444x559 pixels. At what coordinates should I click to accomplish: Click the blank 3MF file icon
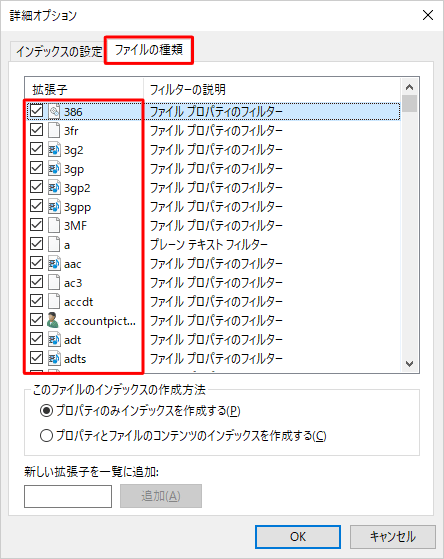pyautogui.click(x=54, y=225)
